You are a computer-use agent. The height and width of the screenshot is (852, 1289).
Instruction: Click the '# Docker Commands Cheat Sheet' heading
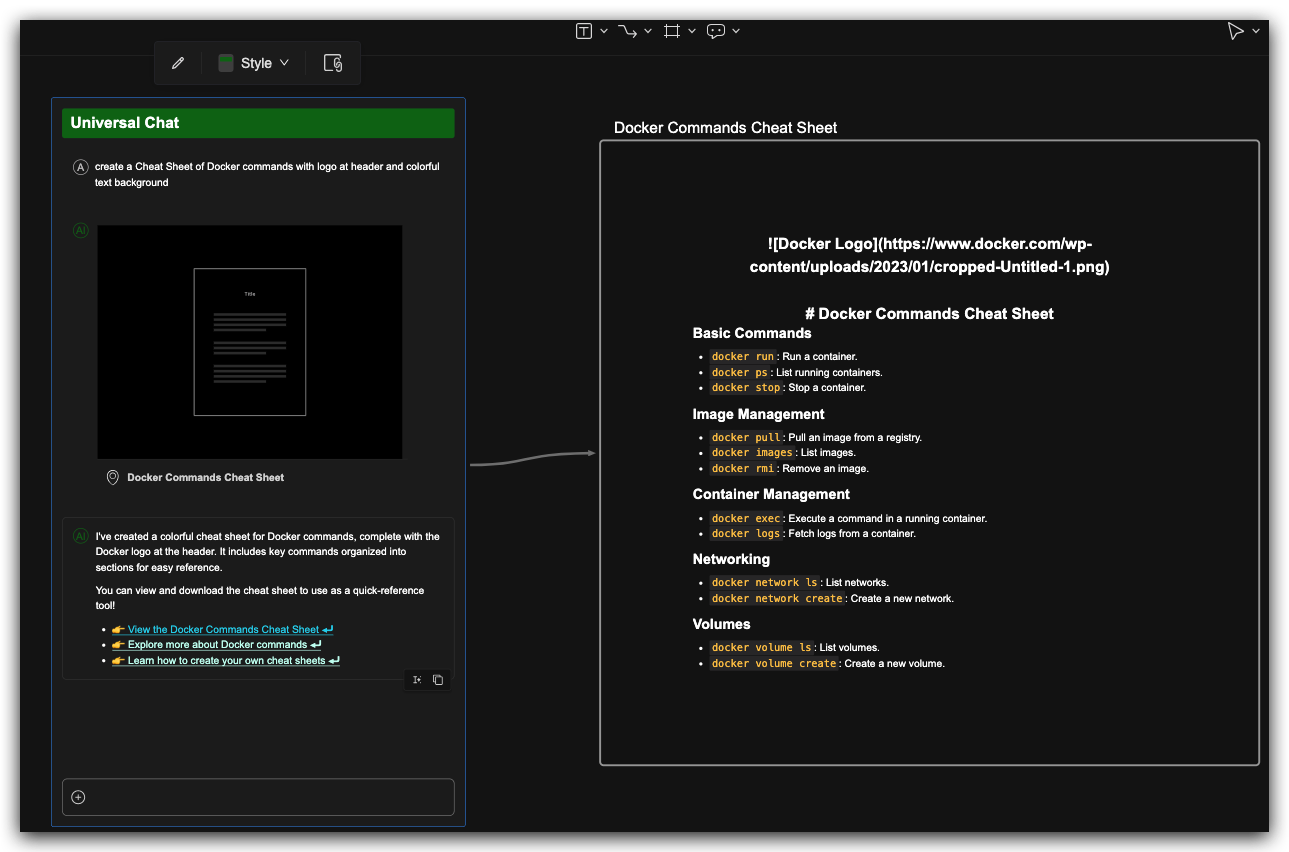click(929, 314)
